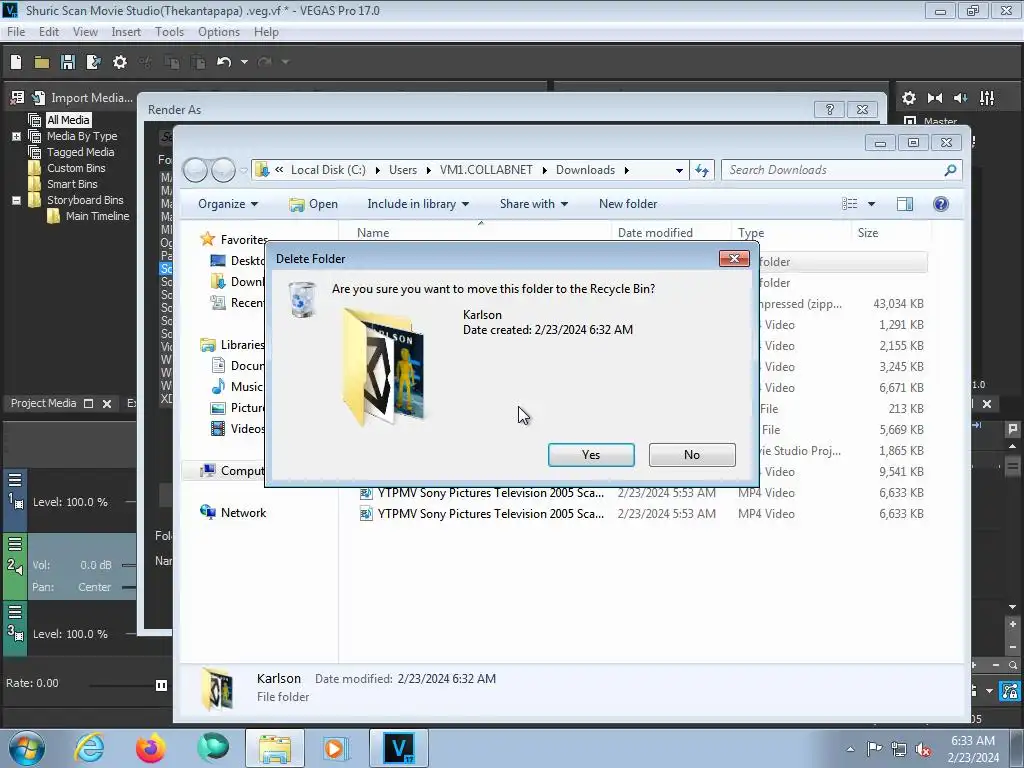The height and width of the screenshot is (768, 1024).
Task: Open the File menu
Action: pyautogui.click(x=16, y=31)
